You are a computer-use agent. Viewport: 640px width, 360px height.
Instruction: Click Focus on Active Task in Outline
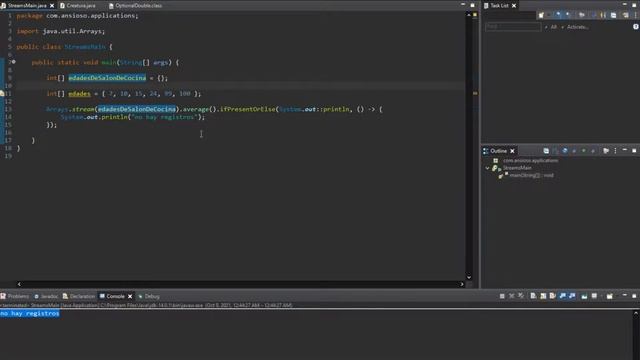click(x=606, y=151)
